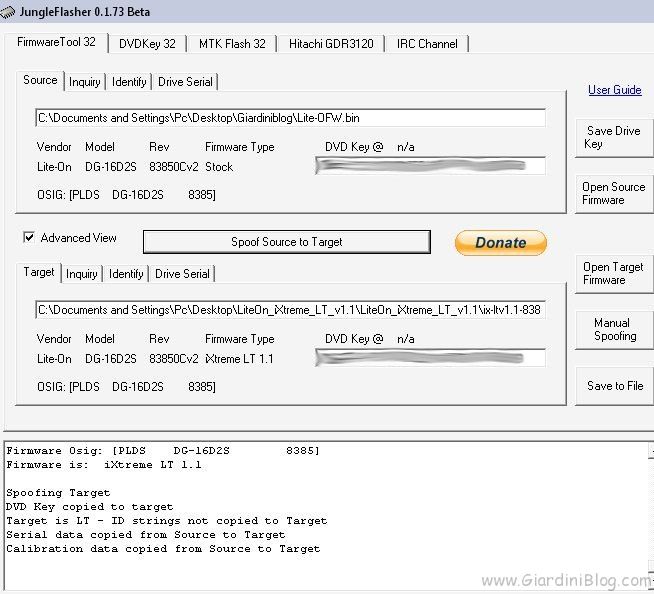The image size is (654, 594).
Task: Click the Save to File button
Action: [x=614, y=386]
